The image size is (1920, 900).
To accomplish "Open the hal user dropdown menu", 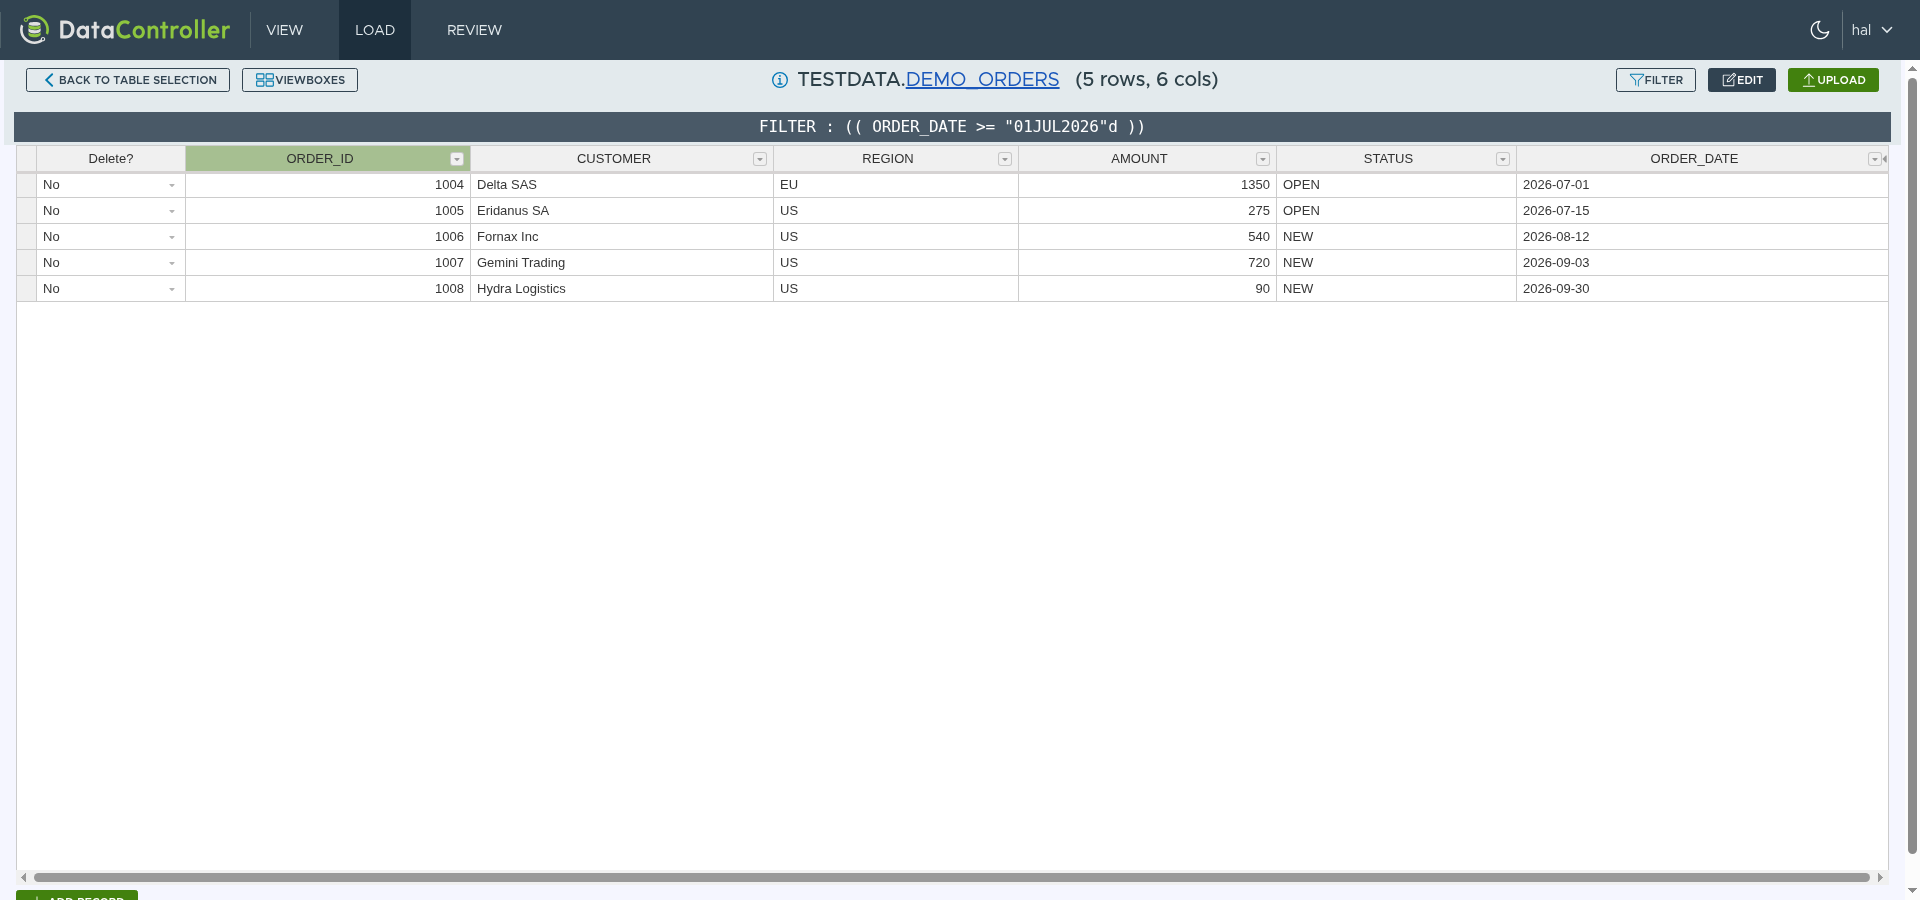I will pos(1872,30).
